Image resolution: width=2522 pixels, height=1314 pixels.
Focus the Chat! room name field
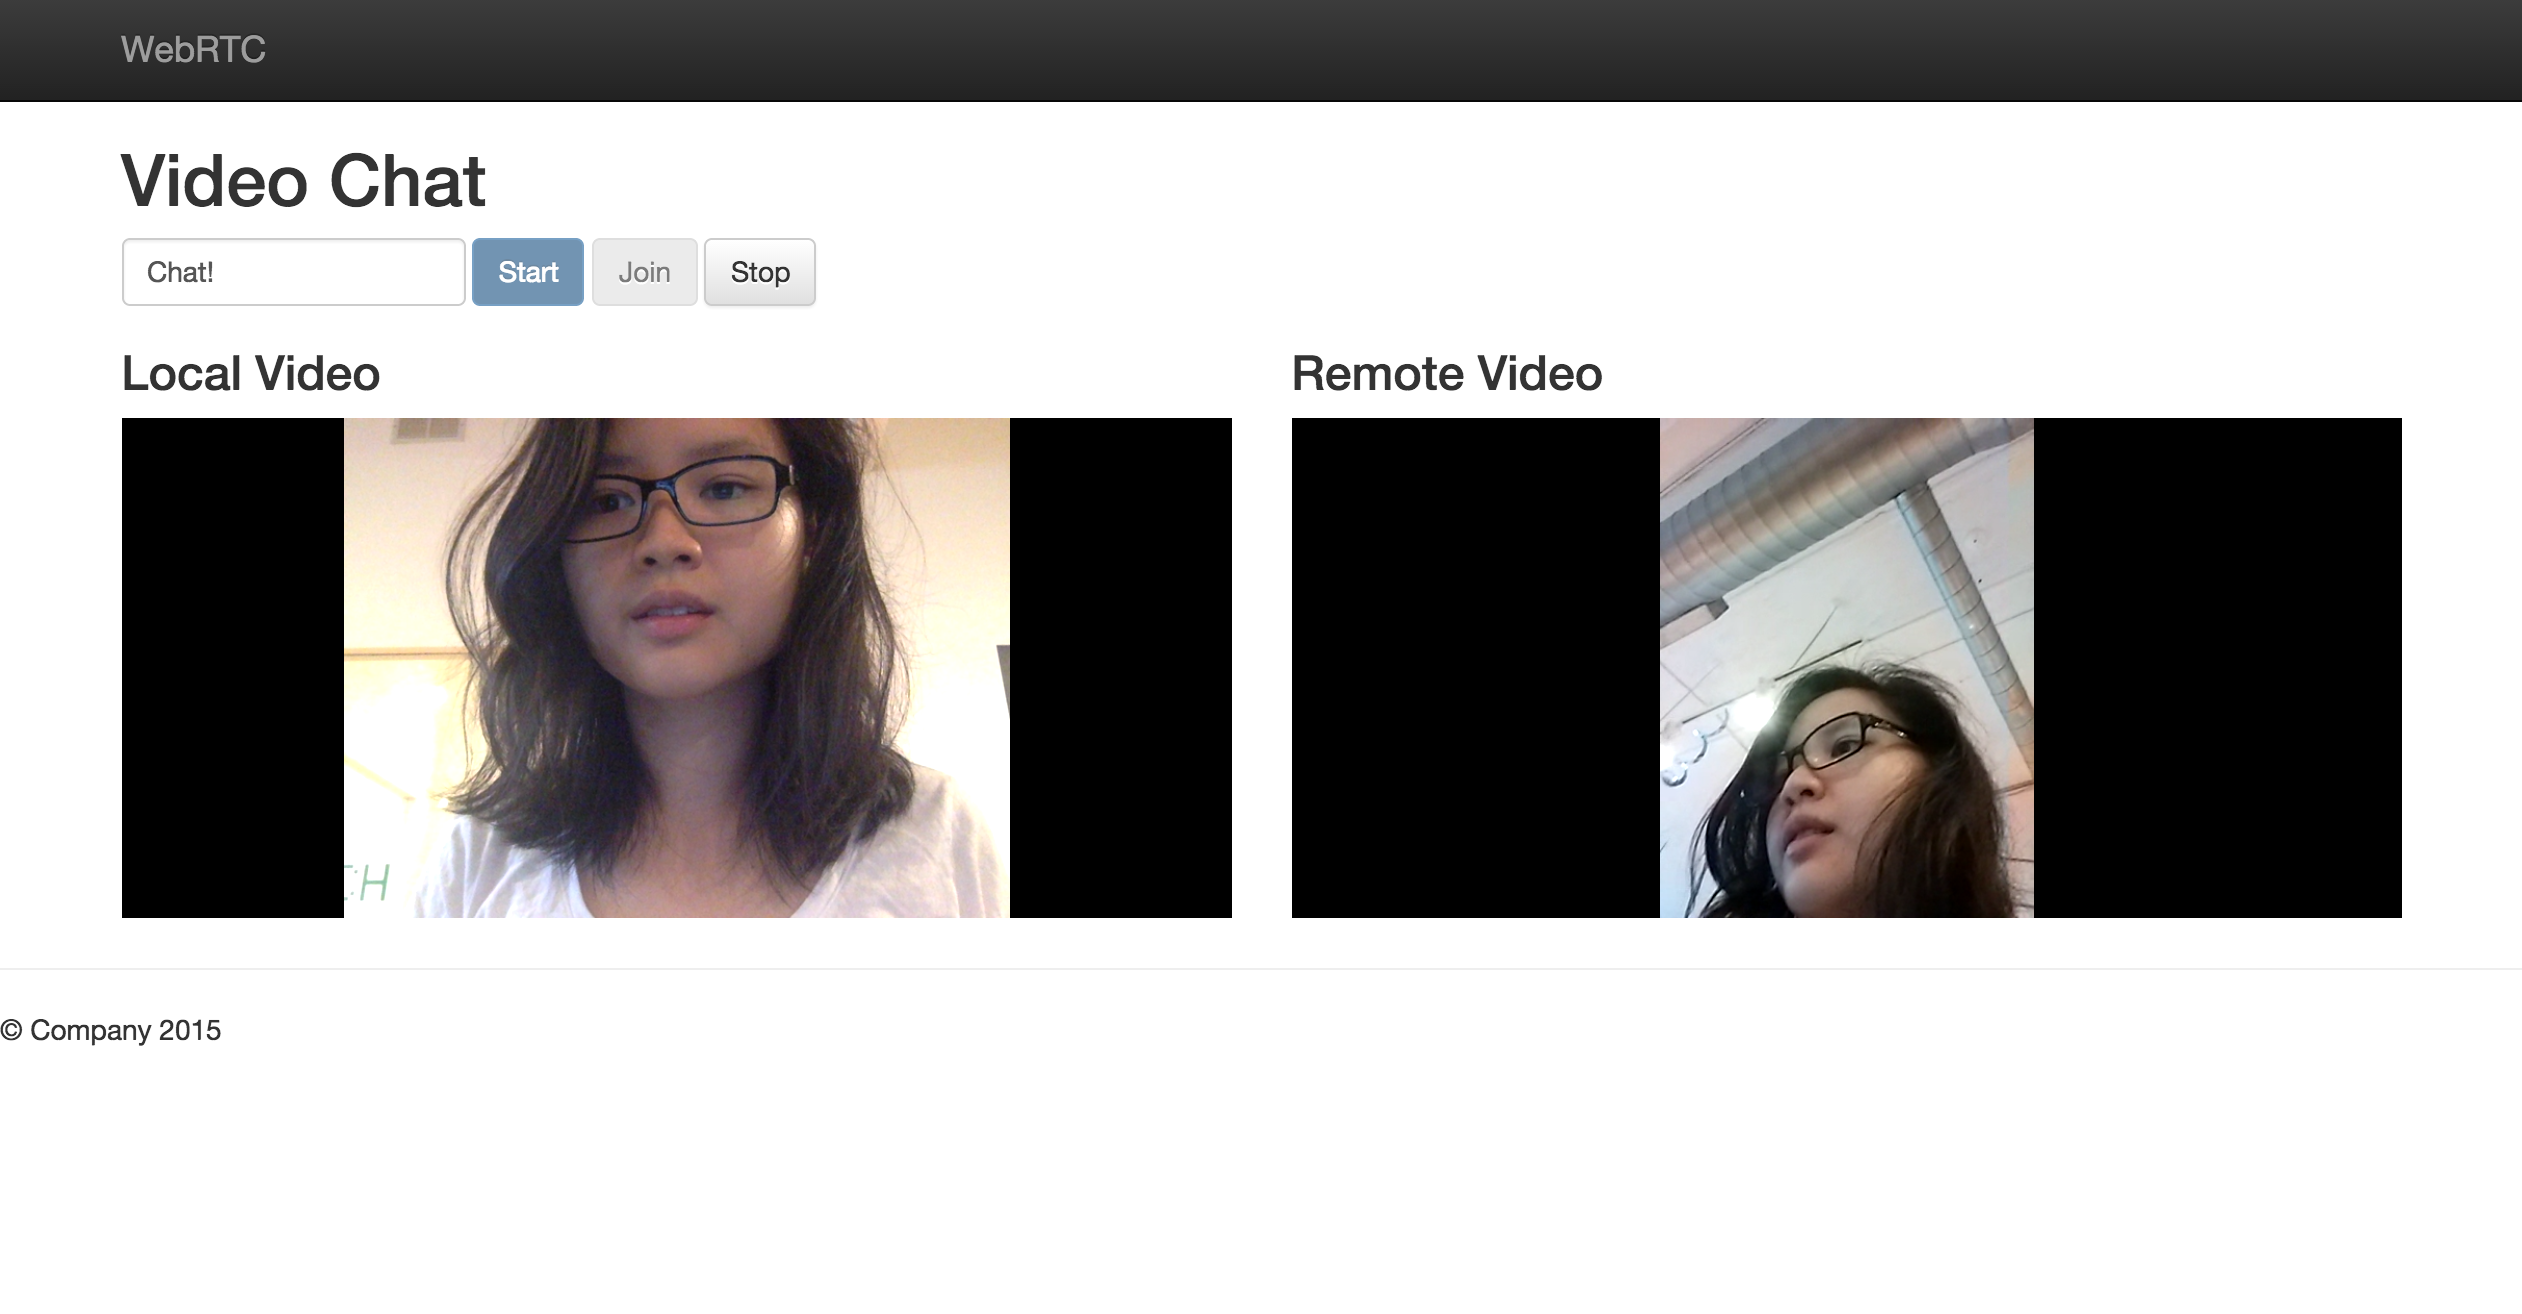point(294,272)
